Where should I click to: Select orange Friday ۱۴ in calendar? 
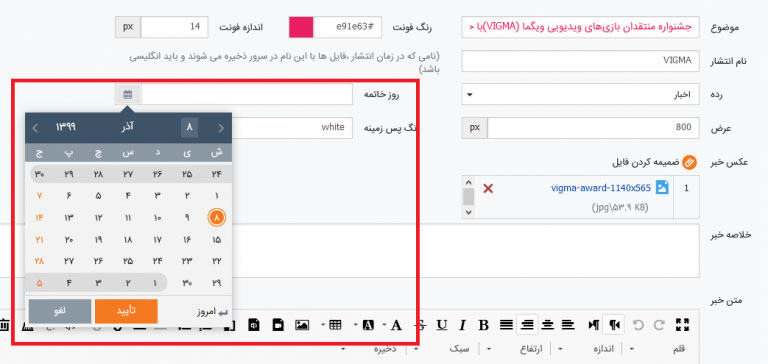(x=39, y=218)
